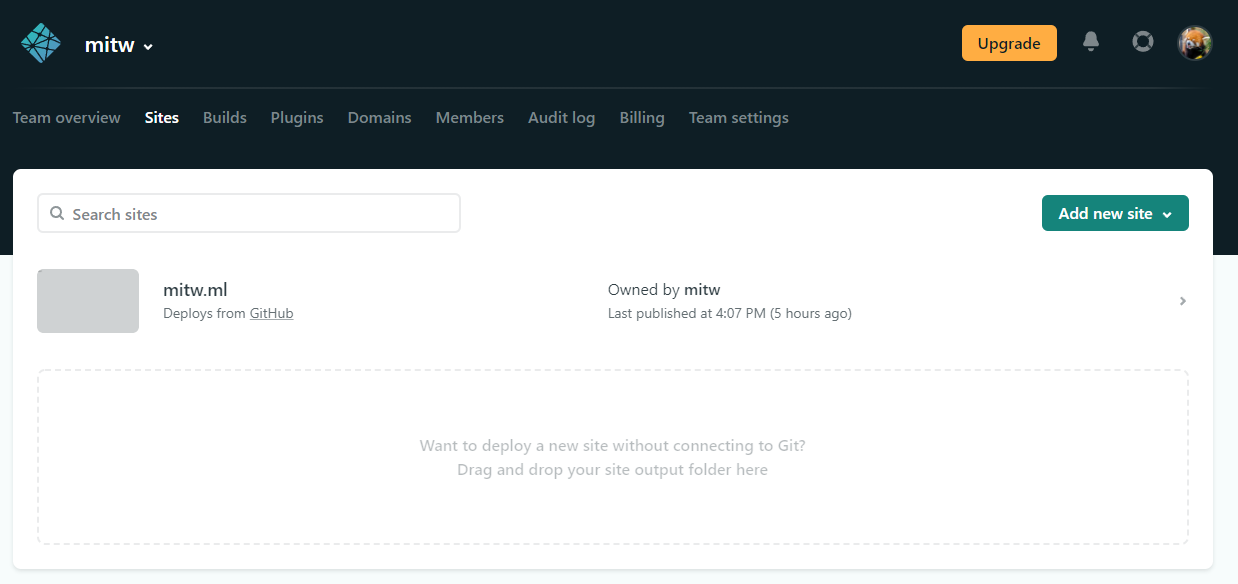Open the Audit log tab
The image size is (1238, 584).
(x=562, y=118)
